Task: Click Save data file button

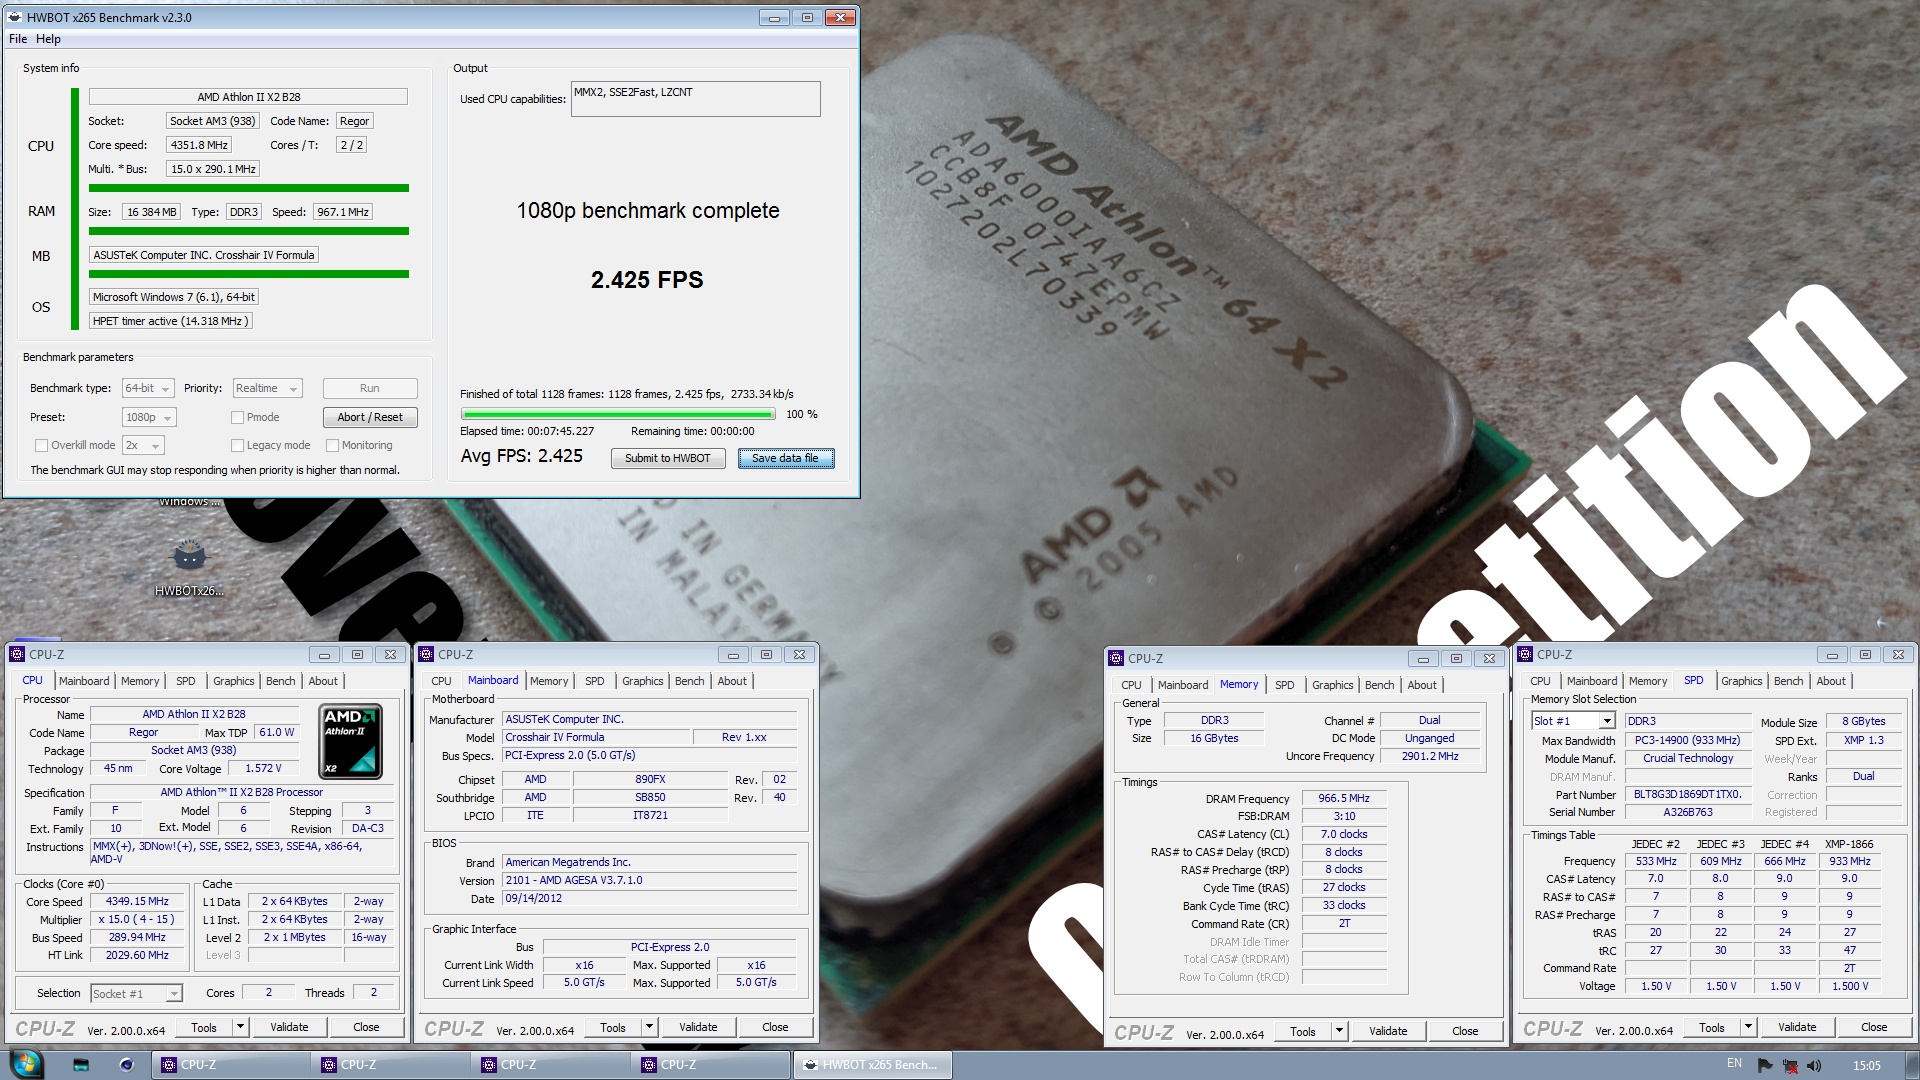Action: (785, 458)
